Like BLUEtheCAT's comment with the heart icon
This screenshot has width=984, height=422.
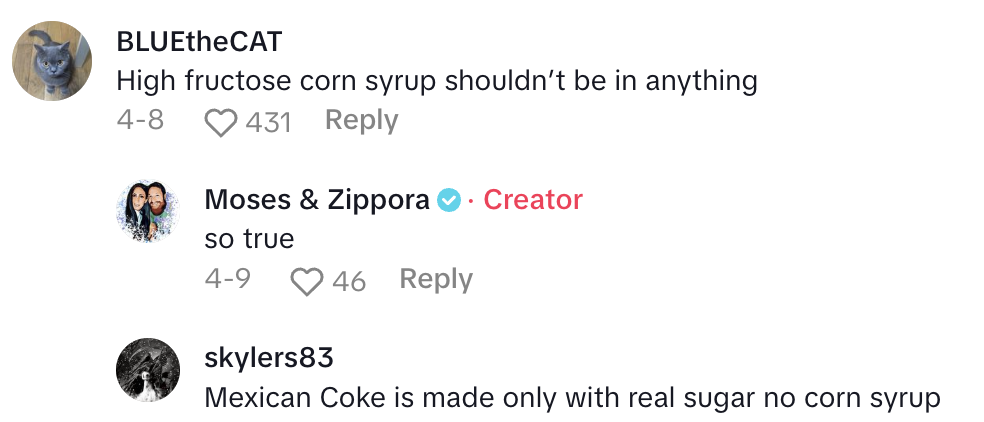tap(219, 122)
